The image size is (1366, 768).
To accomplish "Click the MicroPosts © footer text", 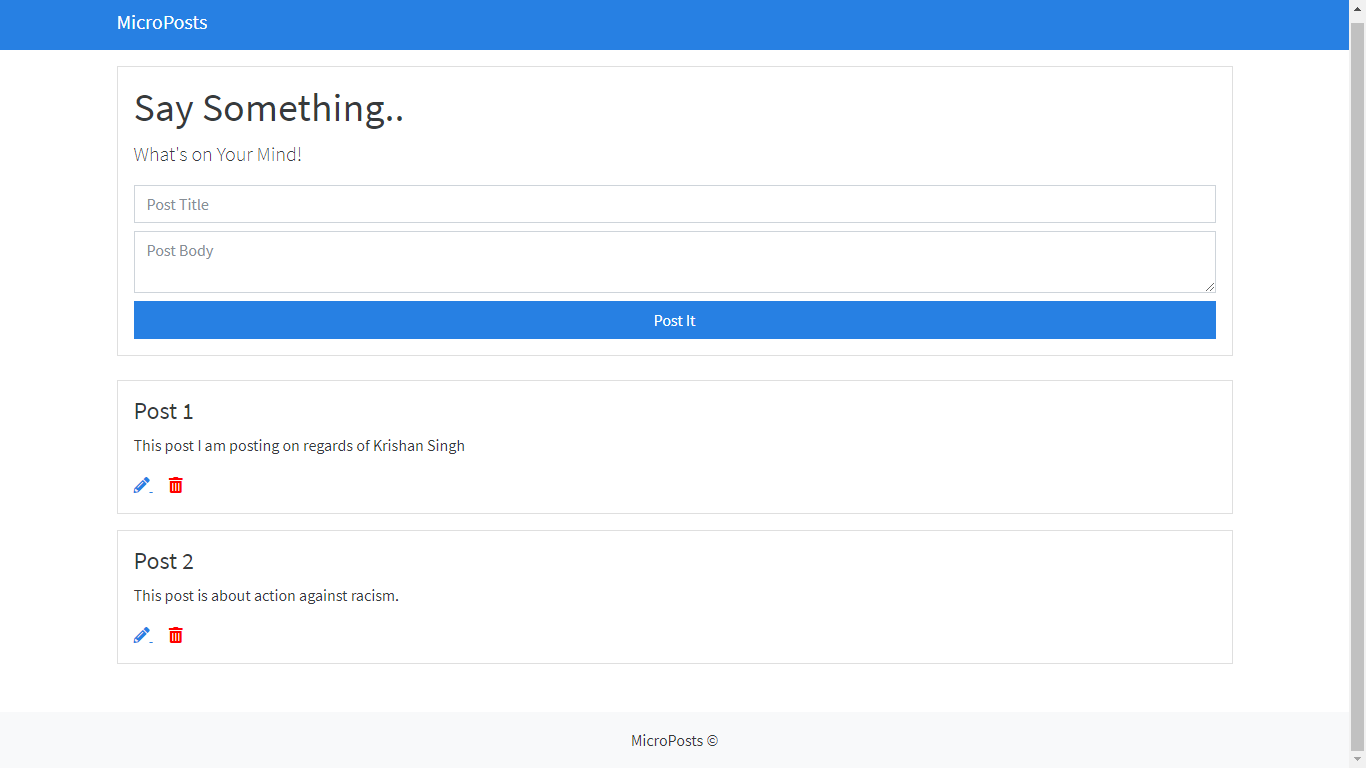I will [x=674, y=740].
